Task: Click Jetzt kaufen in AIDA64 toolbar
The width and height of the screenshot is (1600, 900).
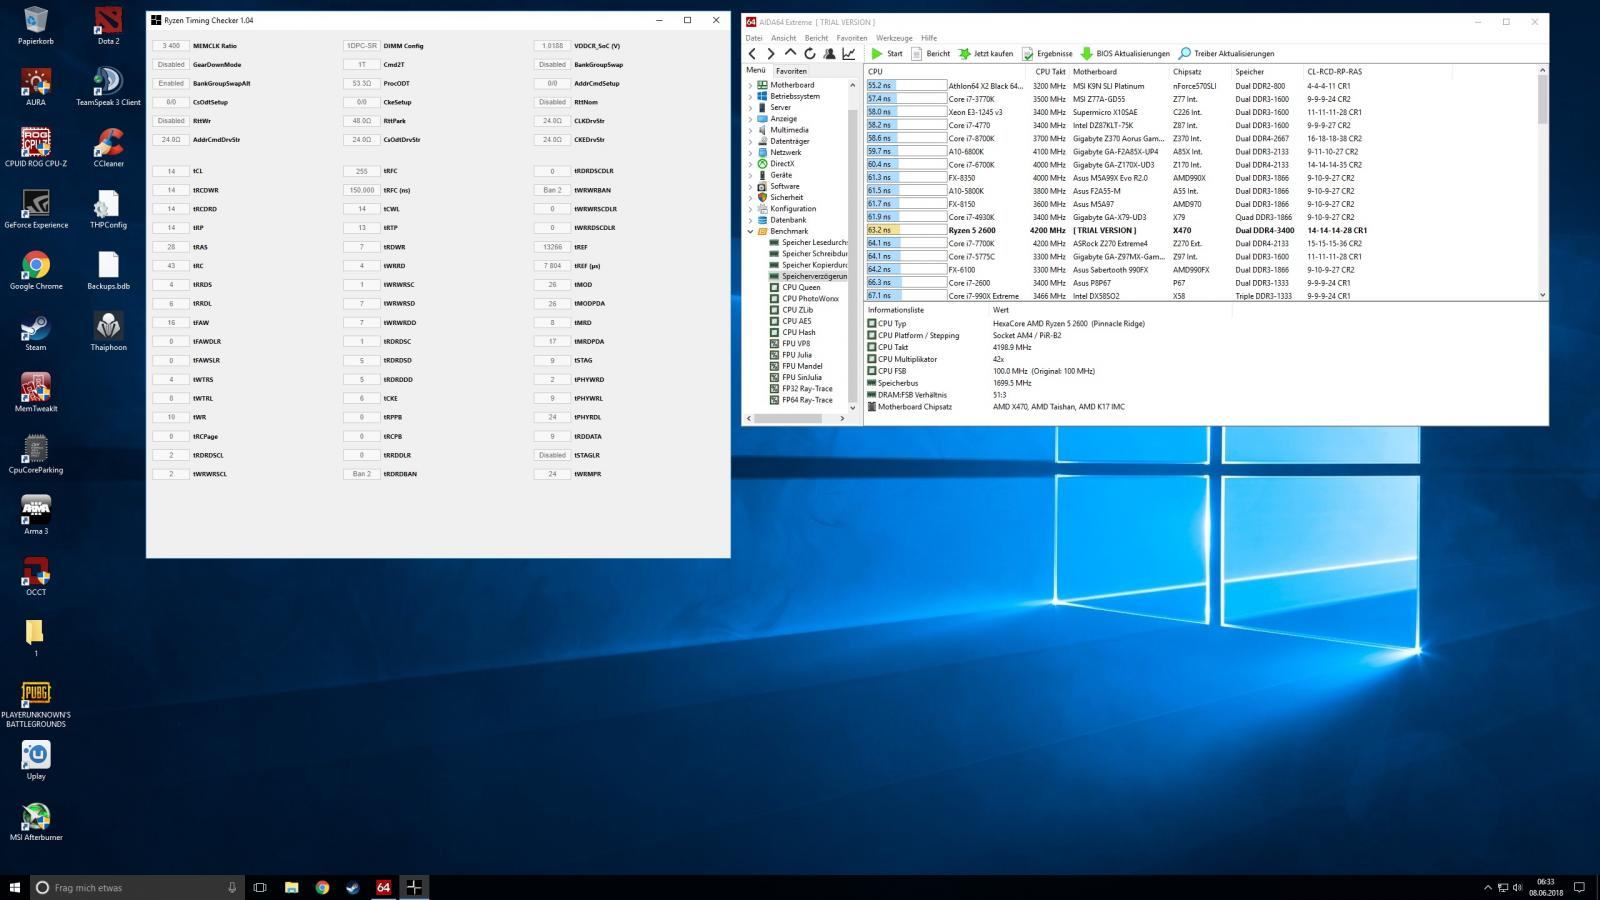Action: [x=985, y=54]
